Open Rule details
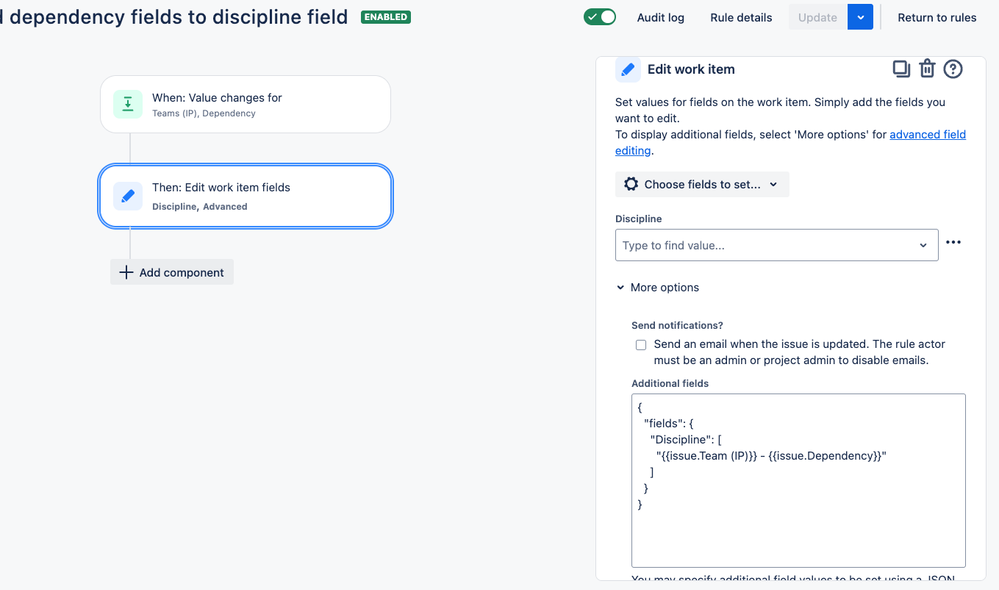The image size is (999, 590). coord(741,18)
